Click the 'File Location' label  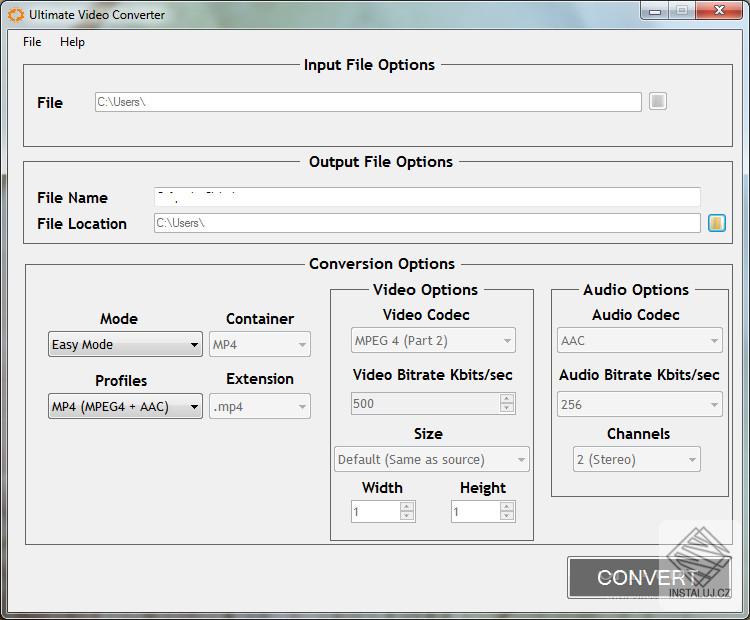82,223
